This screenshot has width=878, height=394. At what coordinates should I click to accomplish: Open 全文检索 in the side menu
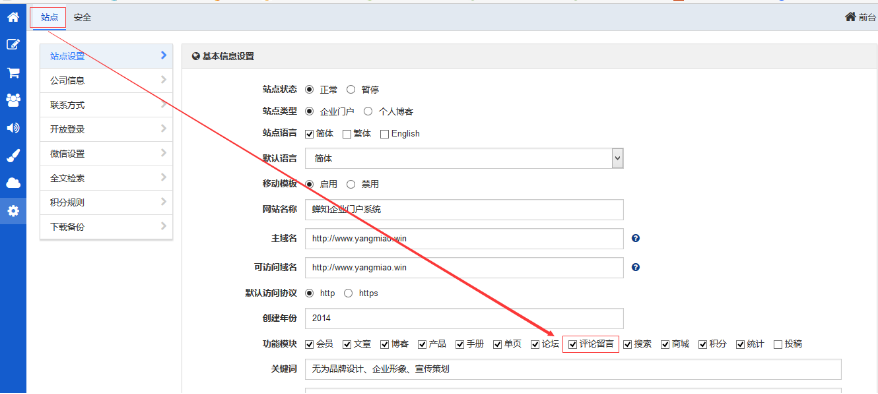pyautogui.click(x=106, y=179)
